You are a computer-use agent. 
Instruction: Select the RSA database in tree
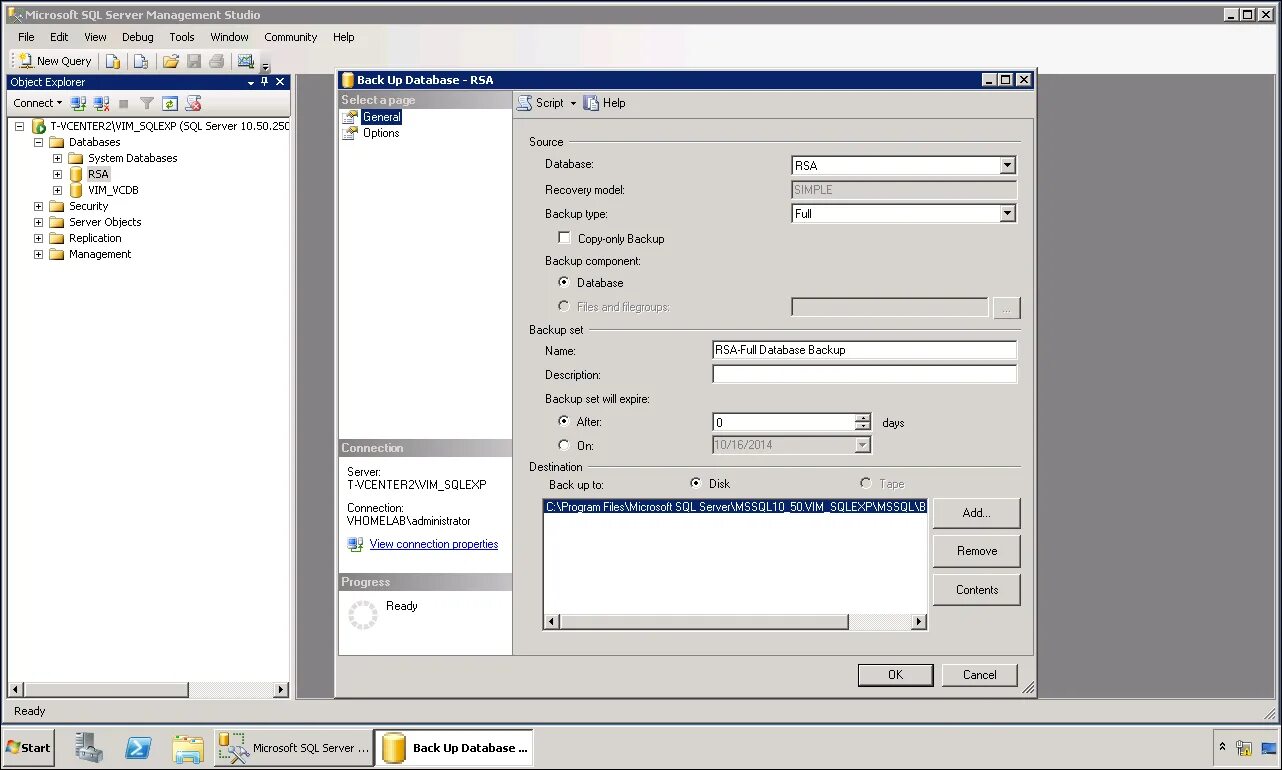point(98,174)
